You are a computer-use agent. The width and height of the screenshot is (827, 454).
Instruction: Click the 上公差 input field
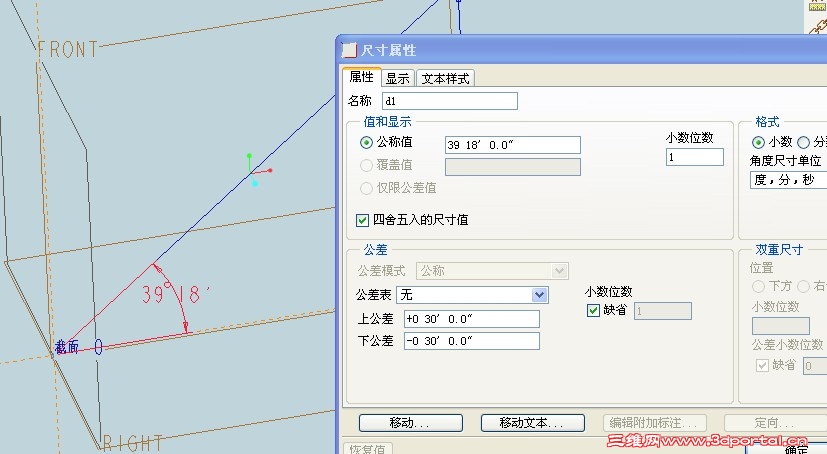pyautogui.click(x=470, y=319)
